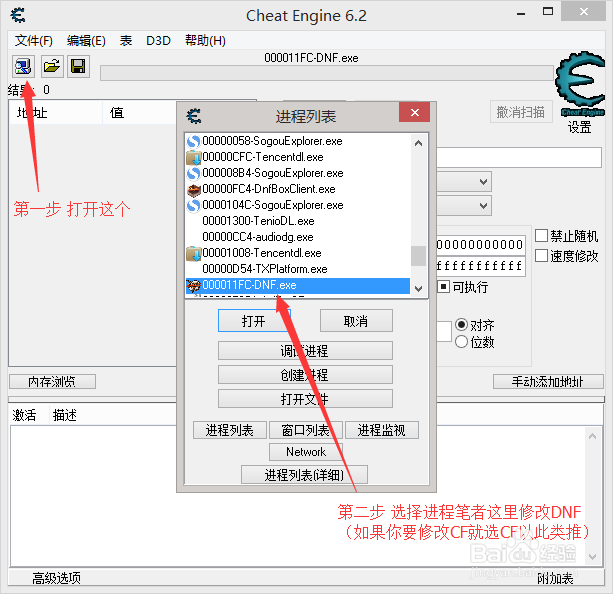Click the start address field 00000000000

[x=480, y=245]
